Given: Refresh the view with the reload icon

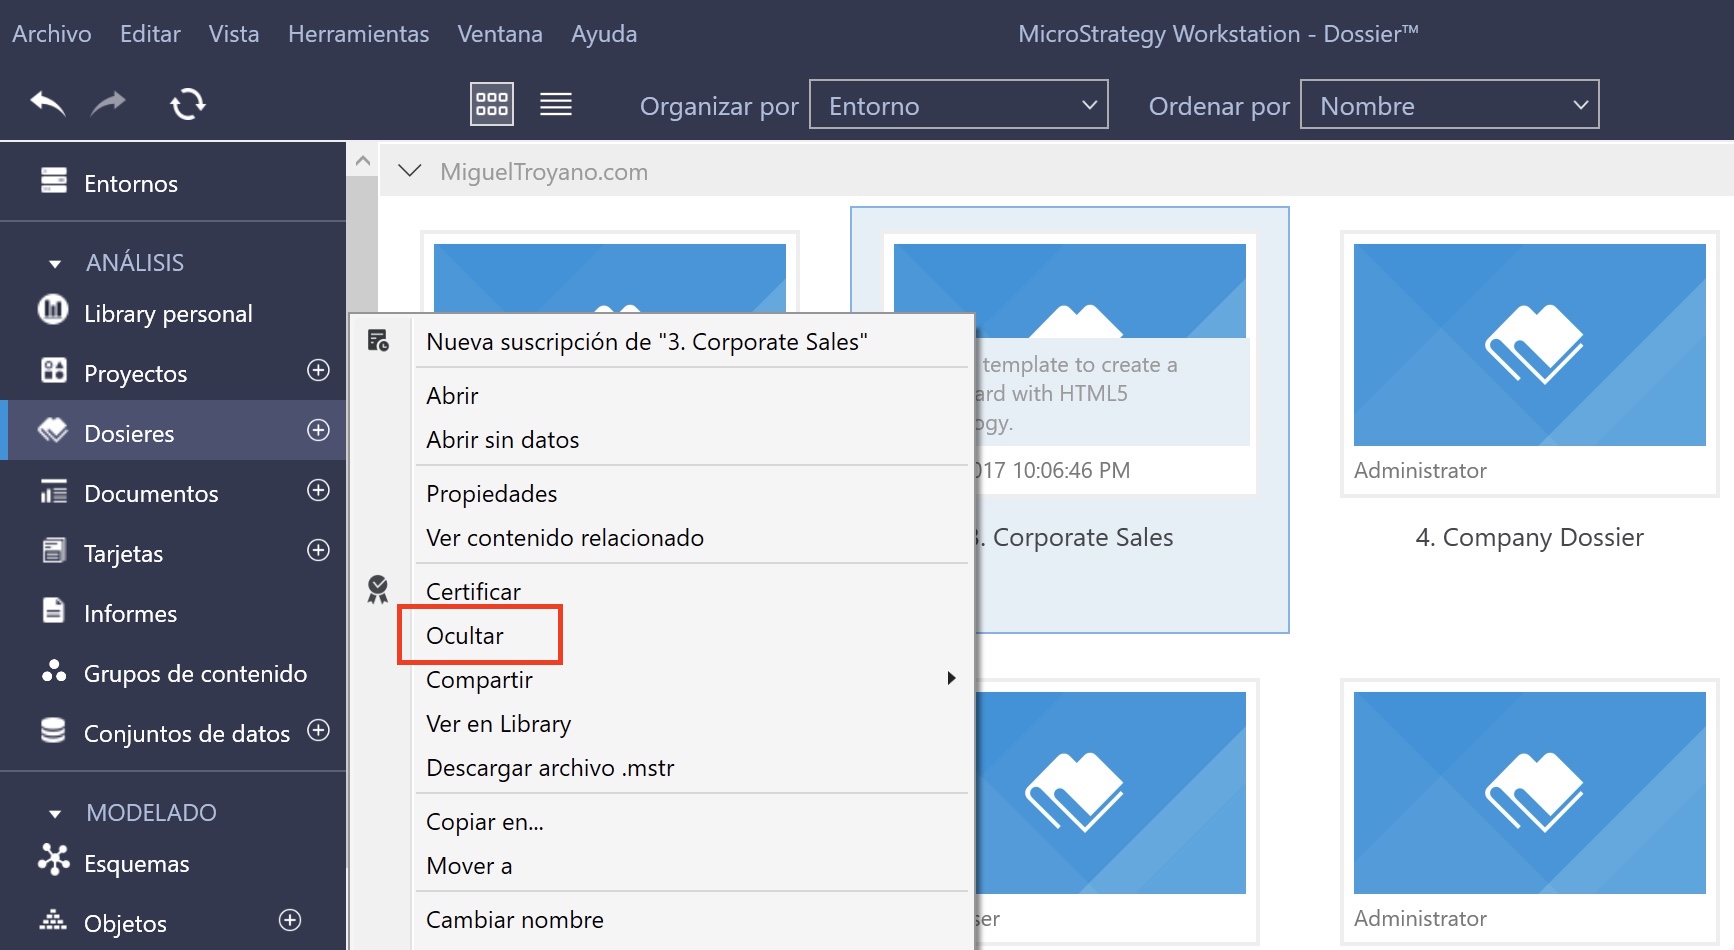Looking at the screenshot, I should (x=187, y=104).
